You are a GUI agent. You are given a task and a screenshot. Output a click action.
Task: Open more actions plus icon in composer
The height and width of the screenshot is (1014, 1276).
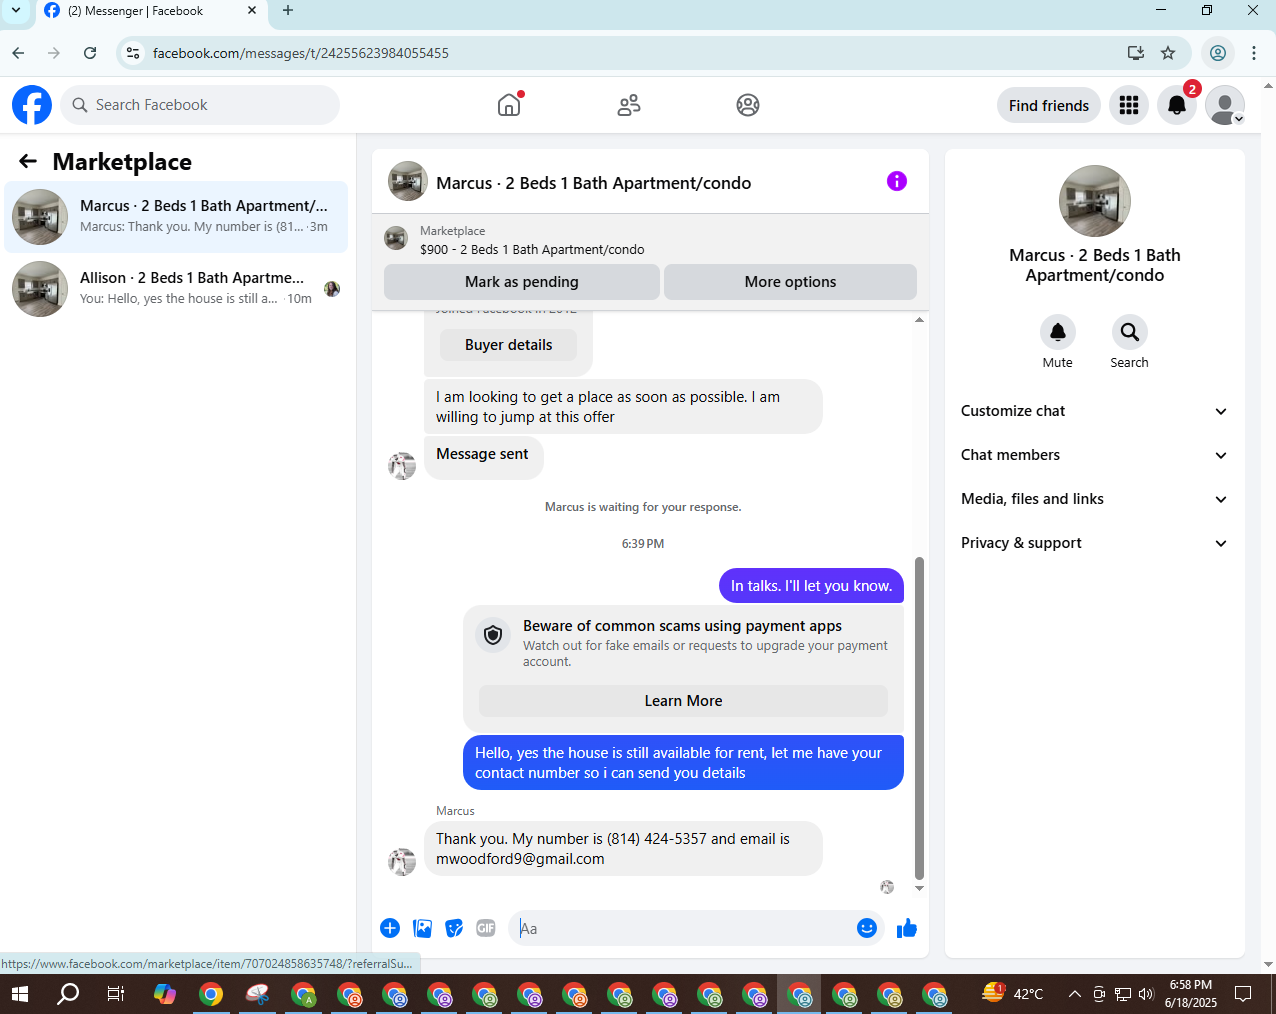pyautogui.click(x=390, y=928)
